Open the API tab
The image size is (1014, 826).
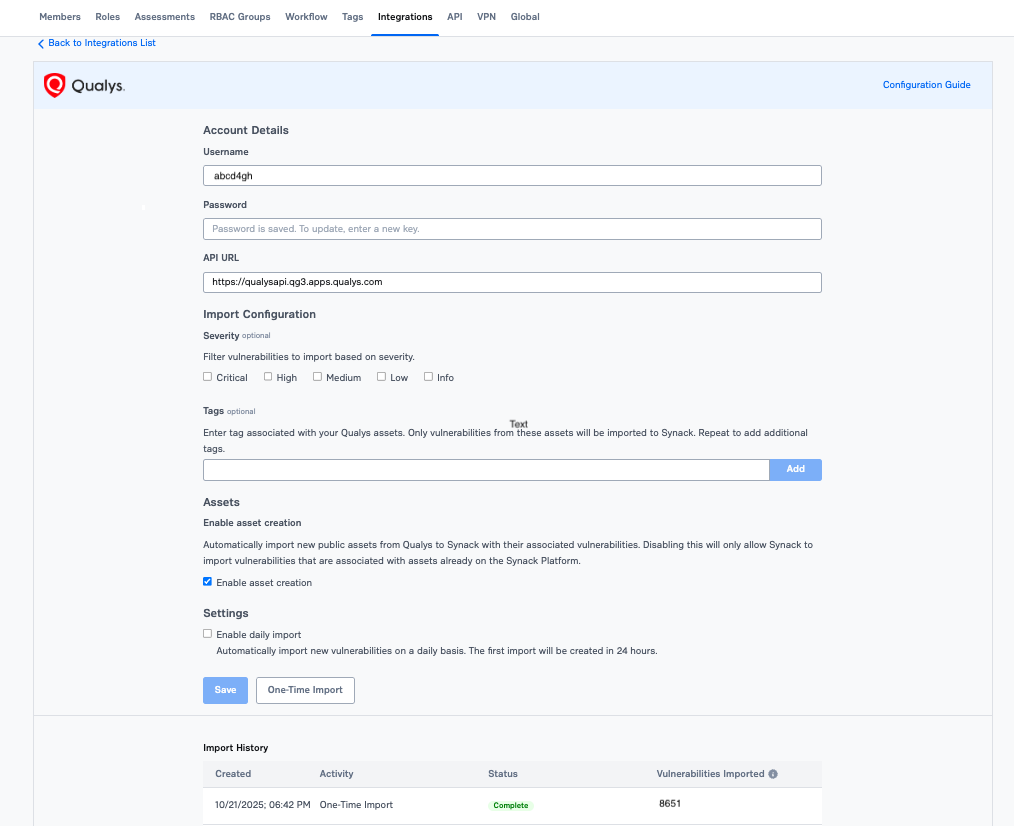pyautogui.click(x=455, y=17)
